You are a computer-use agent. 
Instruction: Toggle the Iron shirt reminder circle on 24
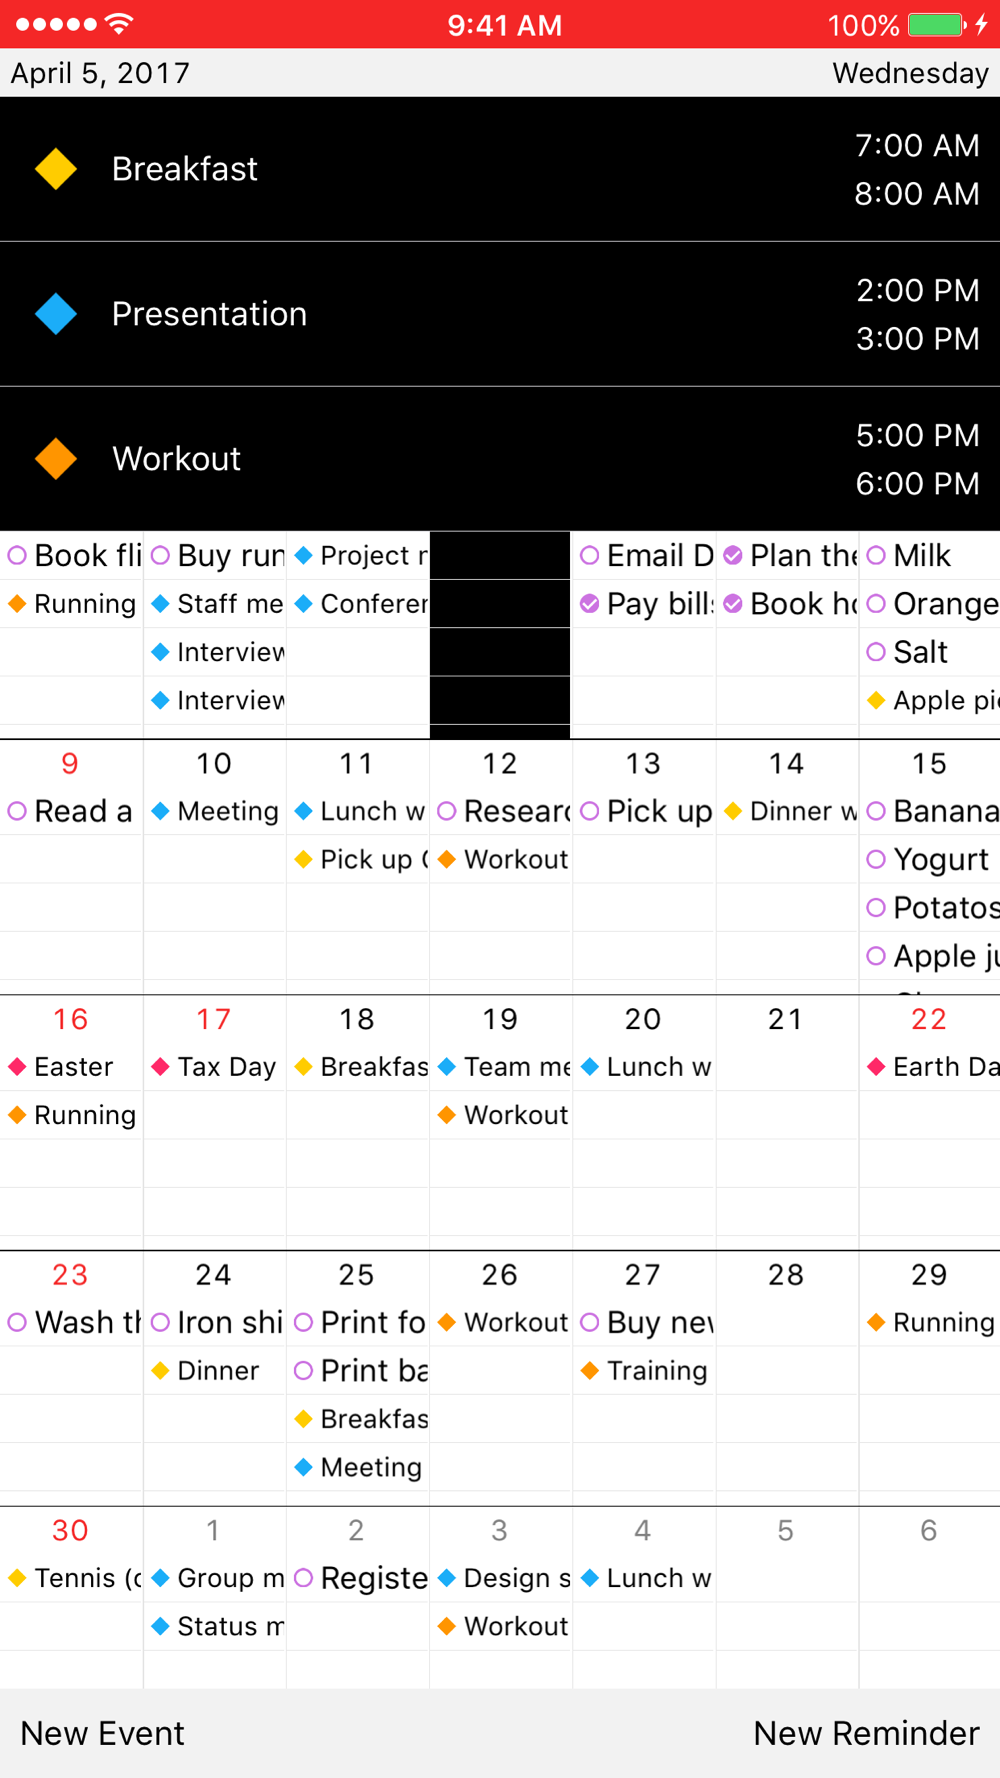[x=160, y=1322]
